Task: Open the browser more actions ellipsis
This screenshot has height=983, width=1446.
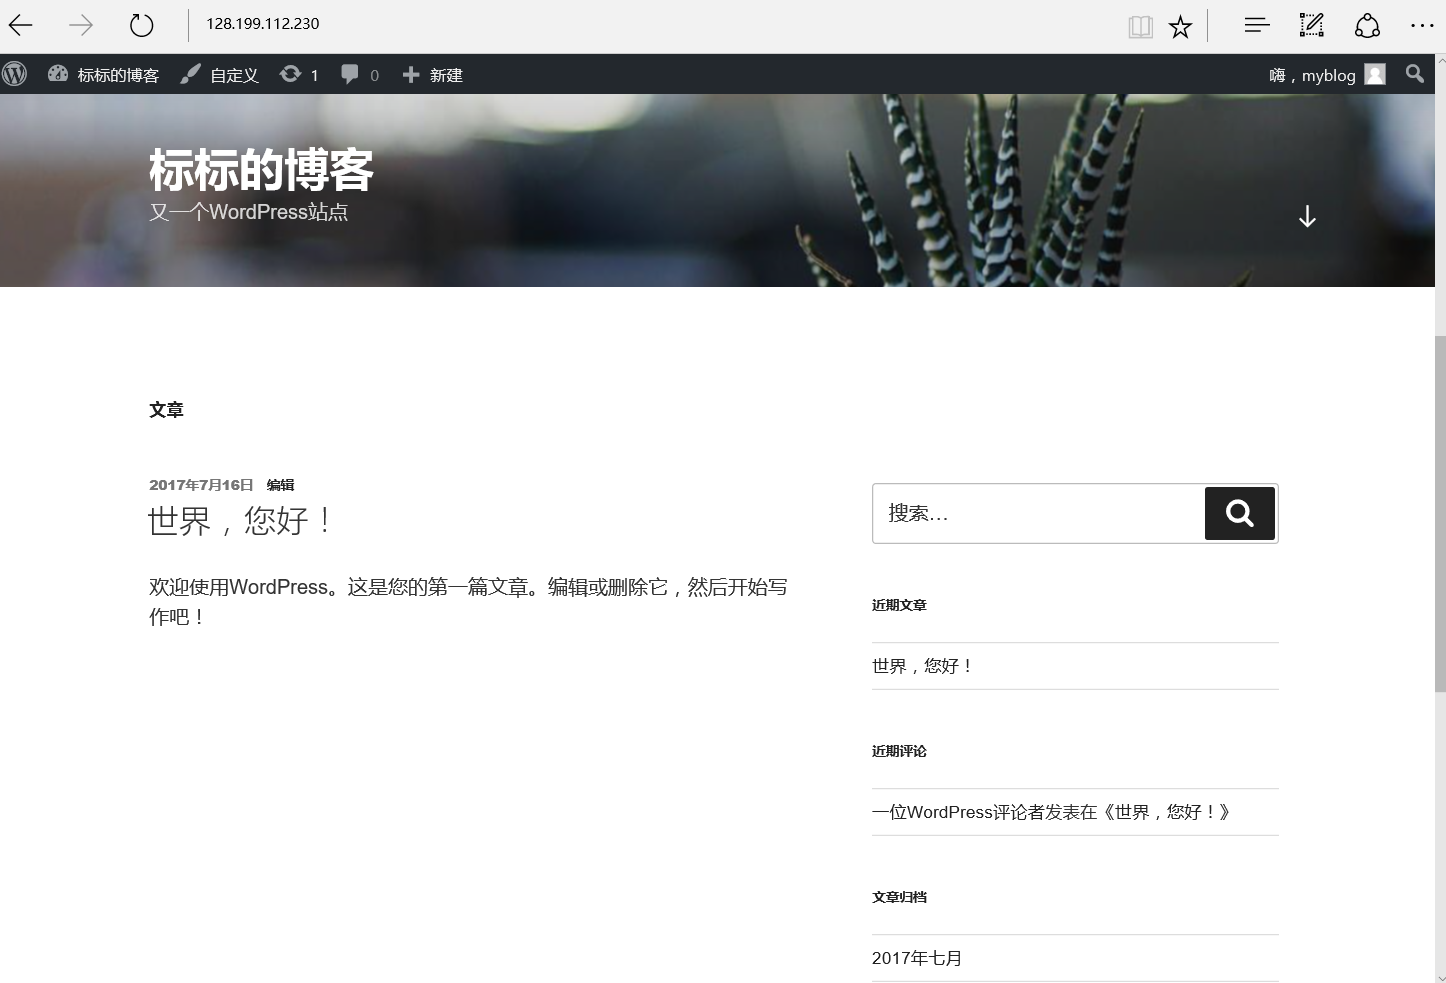Action: (x=1422, y=25)
